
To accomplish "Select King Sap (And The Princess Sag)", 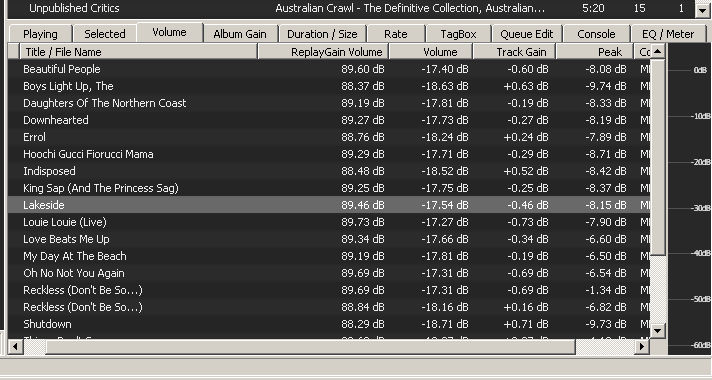I will [x=329, y=188].
